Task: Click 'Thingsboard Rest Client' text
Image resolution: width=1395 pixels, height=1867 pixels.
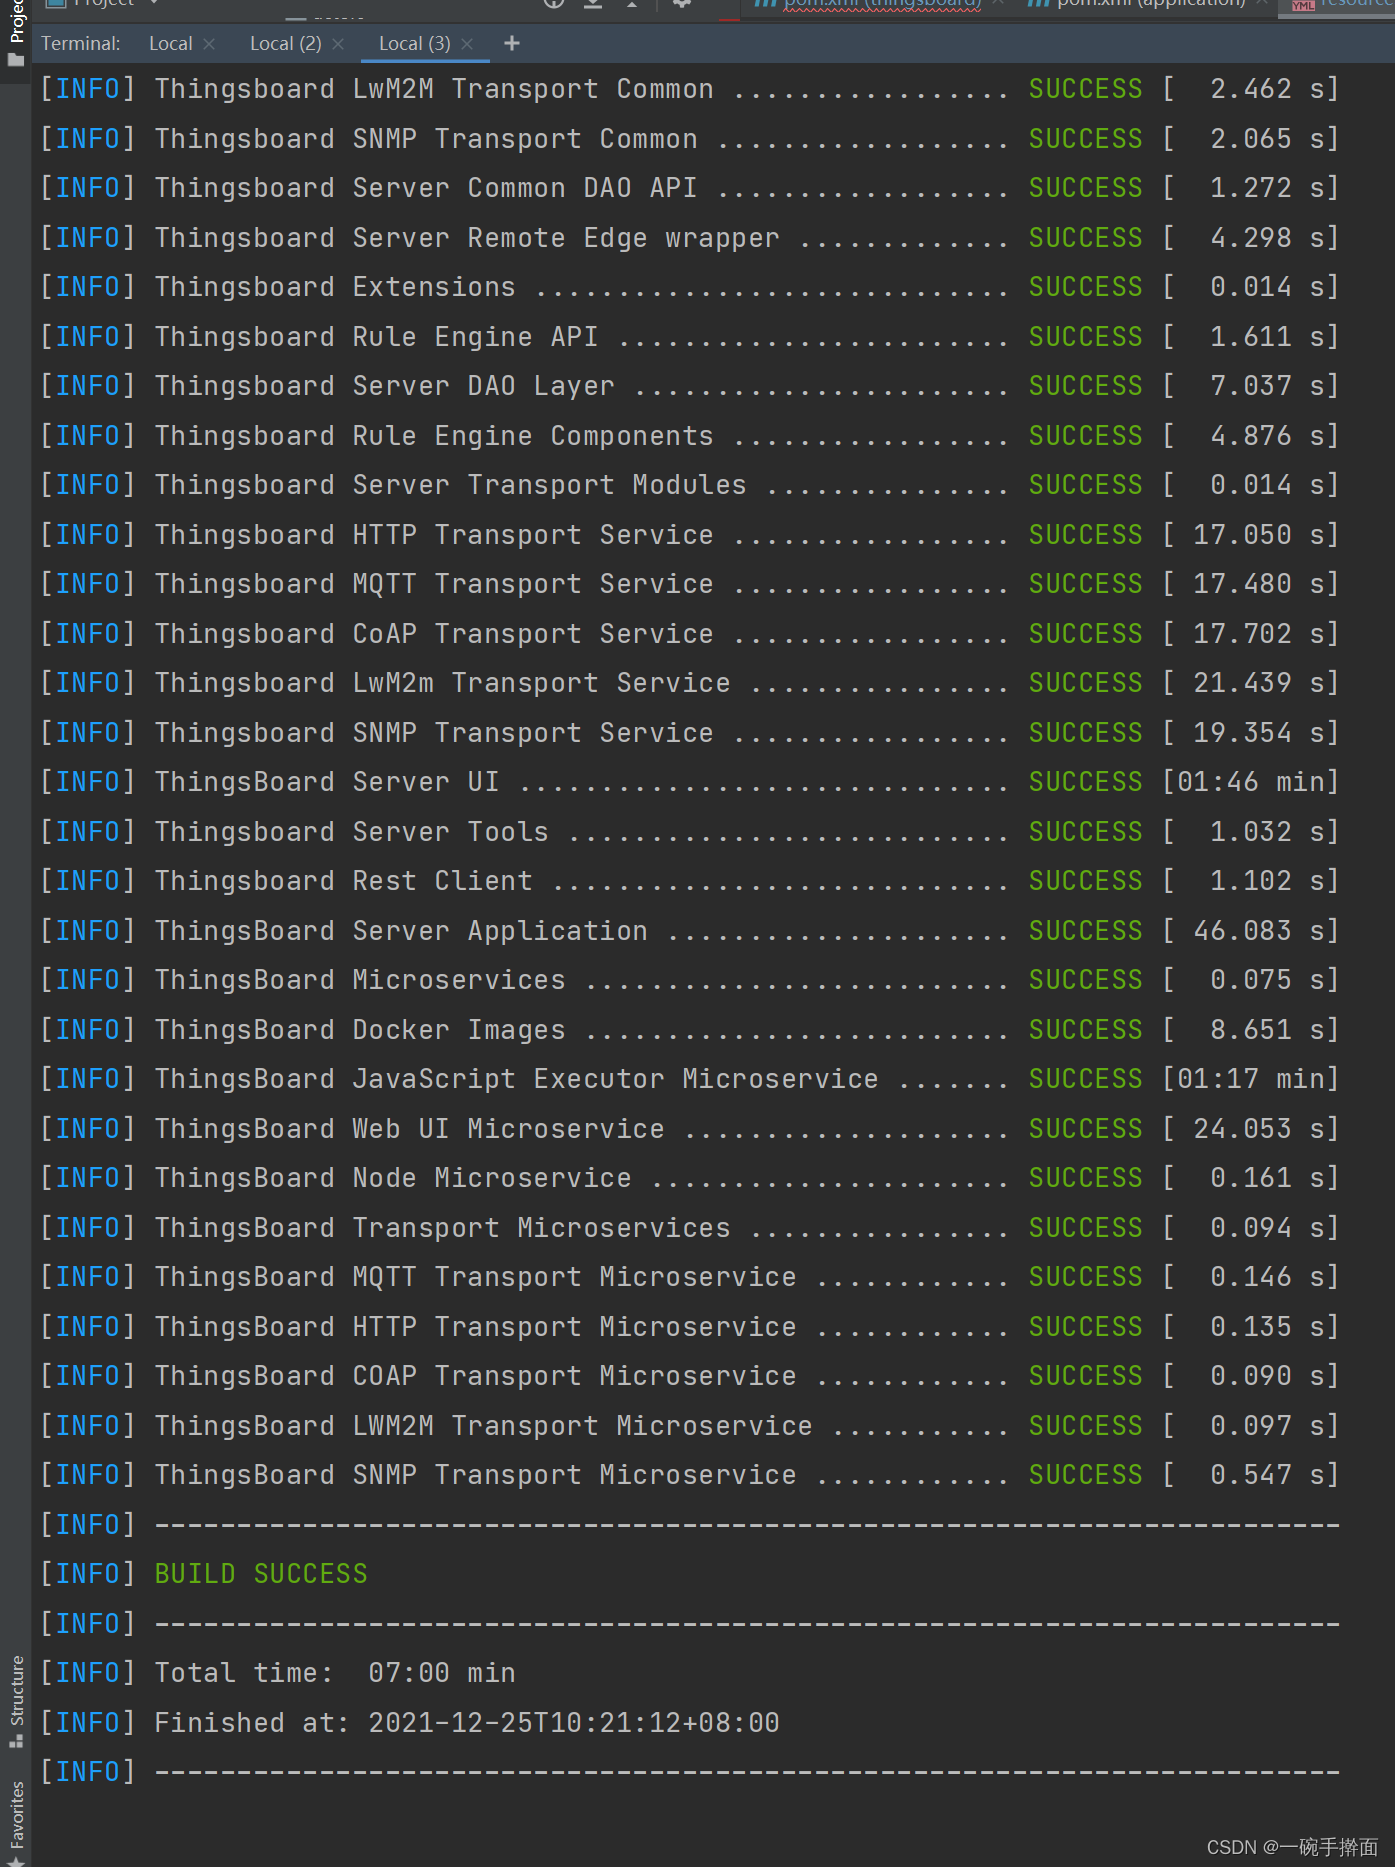Action: point(343,881)
